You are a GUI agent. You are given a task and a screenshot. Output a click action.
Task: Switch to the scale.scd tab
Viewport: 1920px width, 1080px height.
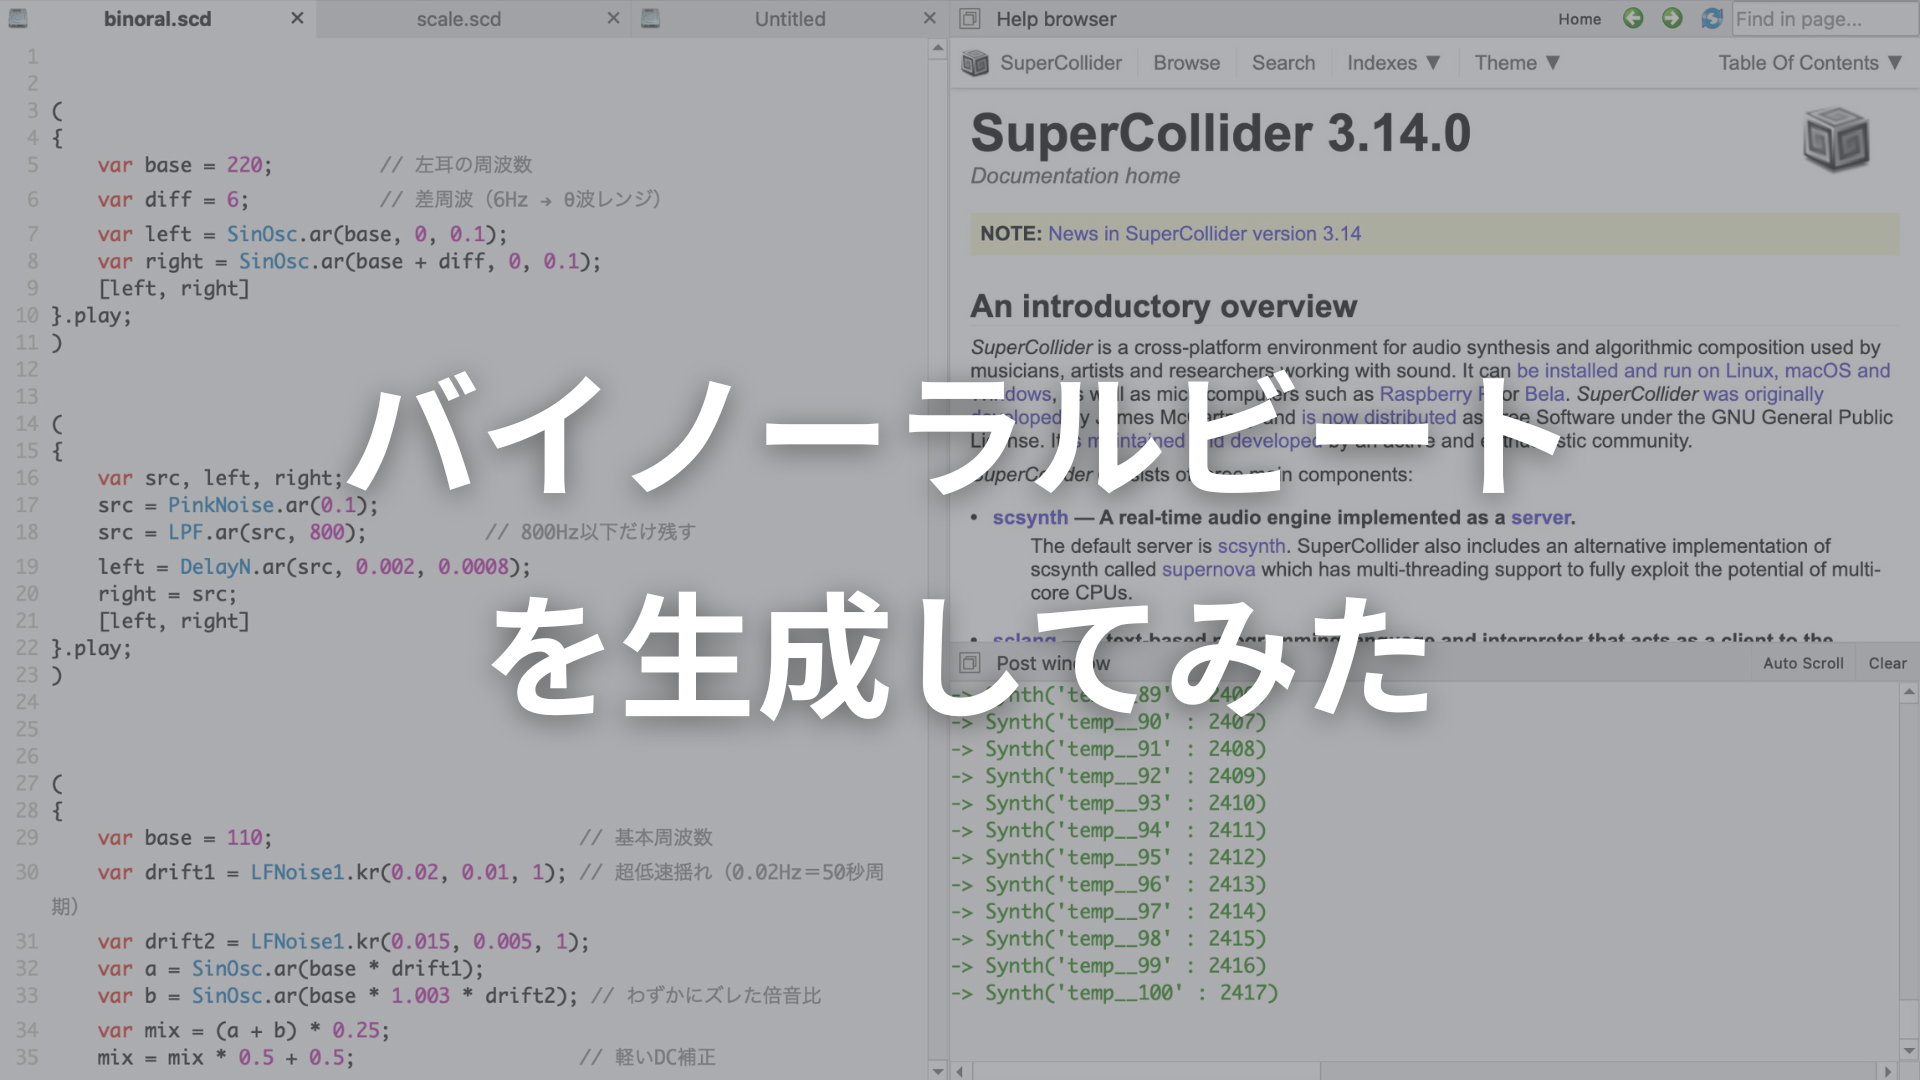[x=458, y=19]
